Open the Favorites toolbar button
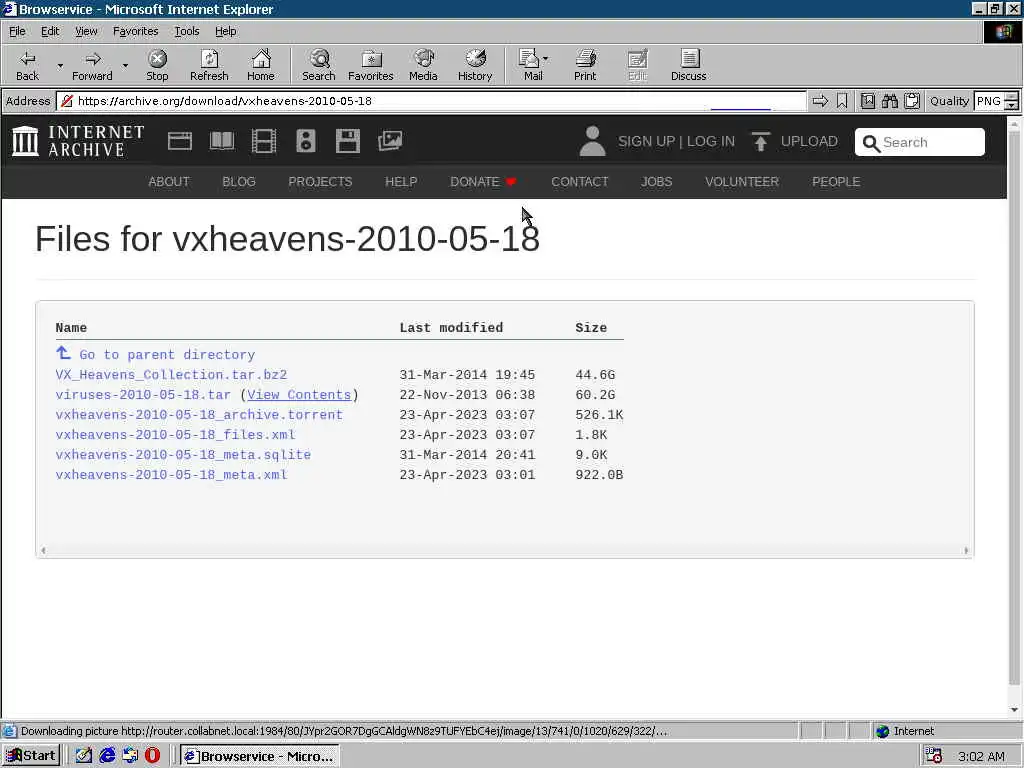Screen dimensions: 1024x768 pyautogui.click(x=370, y=65)
